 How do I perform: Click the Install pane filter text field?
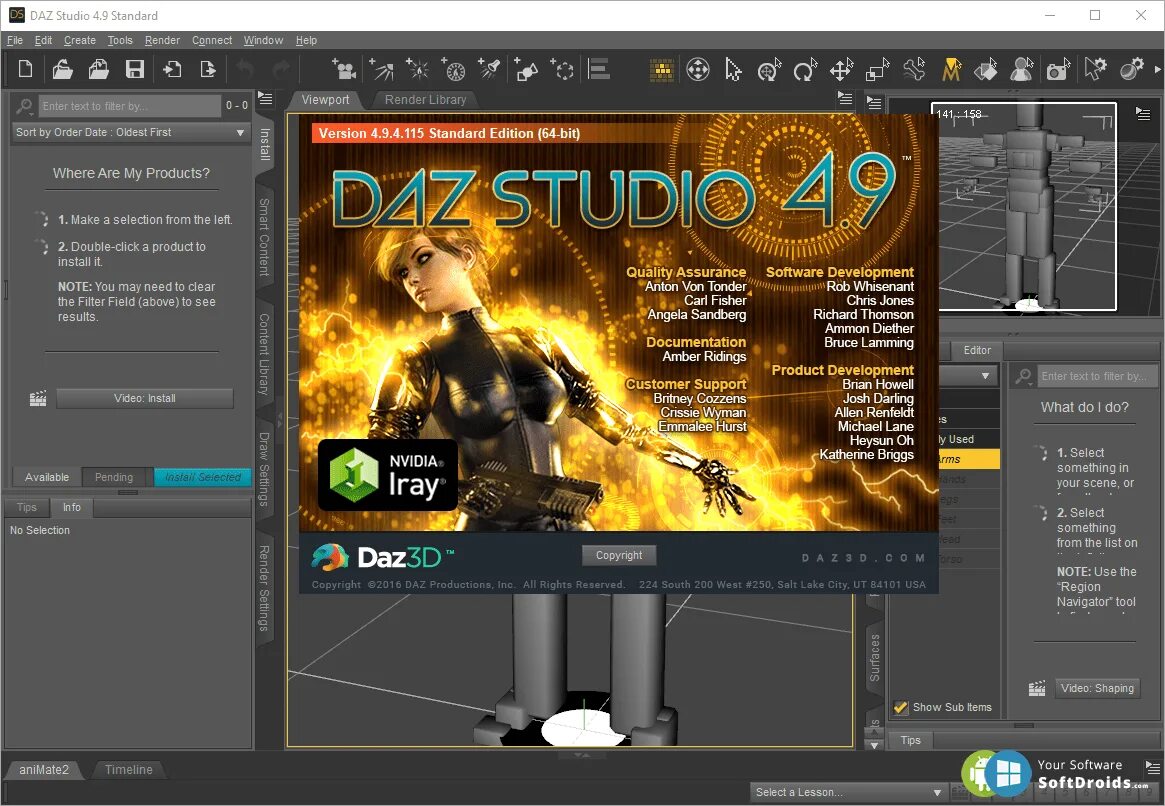130,105
